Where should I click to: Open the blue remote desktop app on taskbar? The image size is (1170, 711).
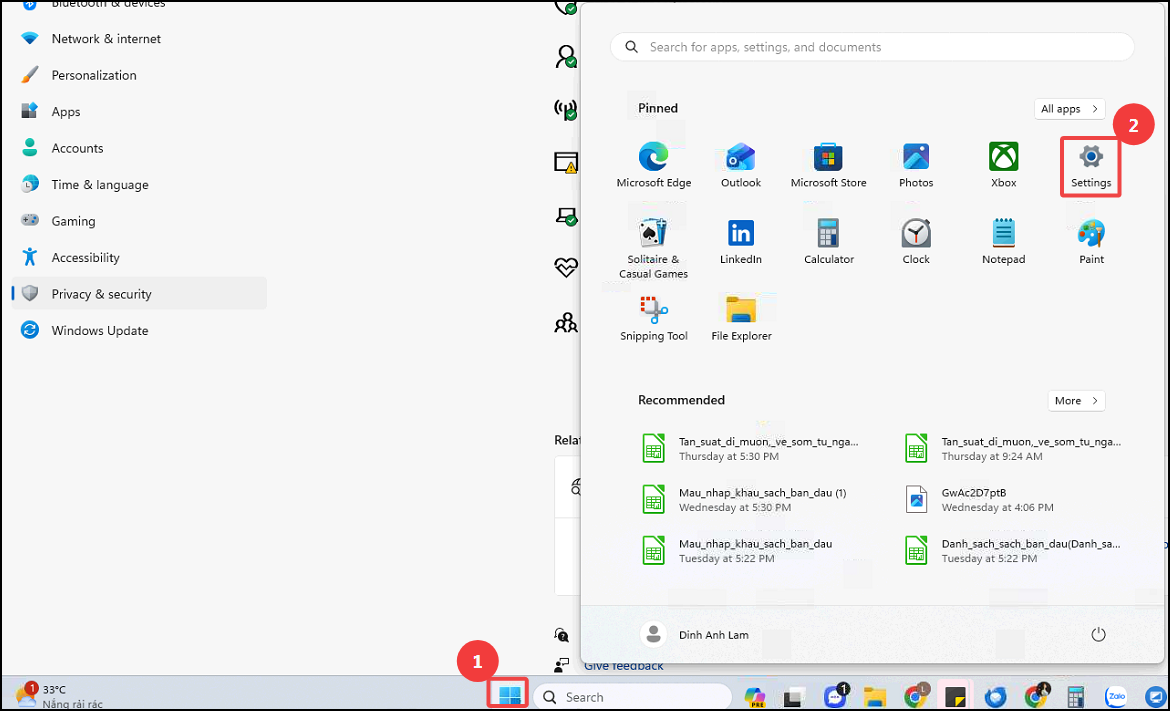1156,698
